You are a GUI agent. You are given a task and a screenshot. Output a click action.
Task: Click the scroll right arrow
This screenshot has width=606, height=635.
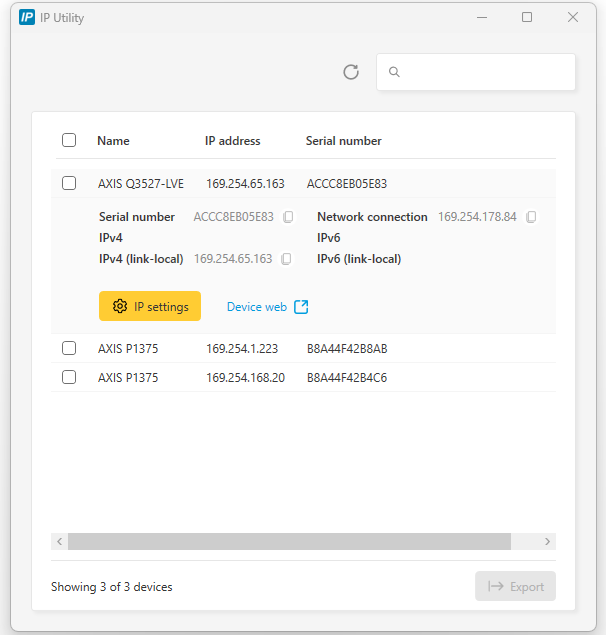[x=547, y=541]
